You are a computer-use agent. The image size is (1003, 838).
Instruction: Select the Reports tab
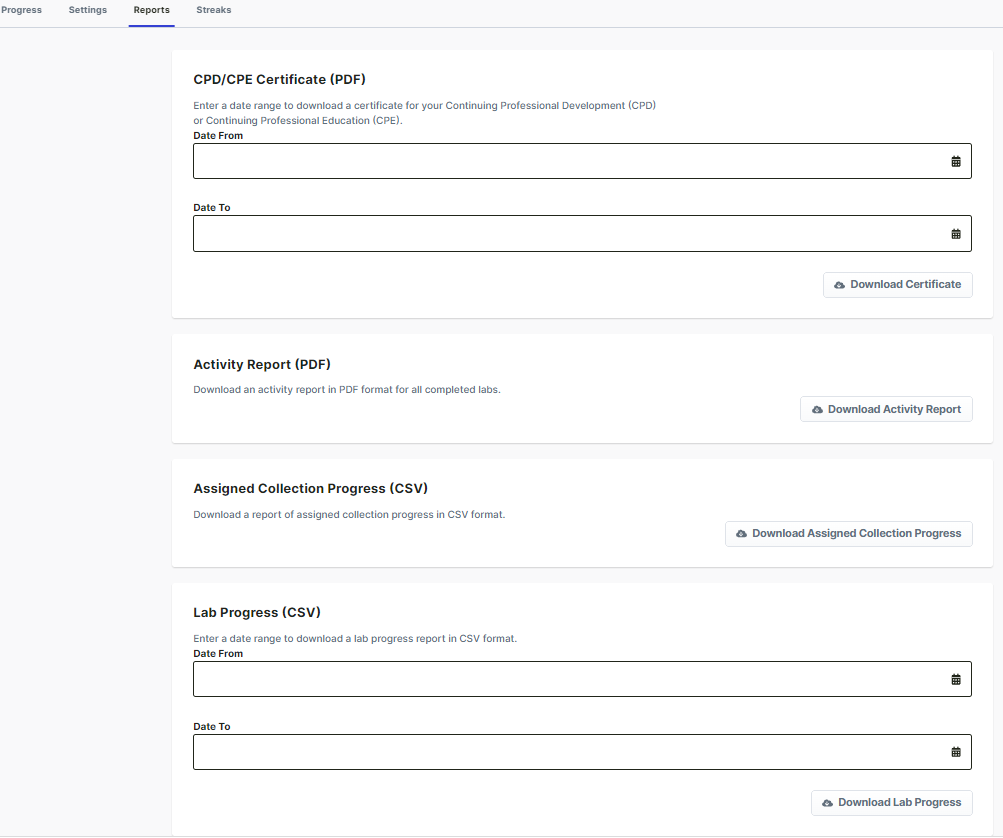[151, 10]
